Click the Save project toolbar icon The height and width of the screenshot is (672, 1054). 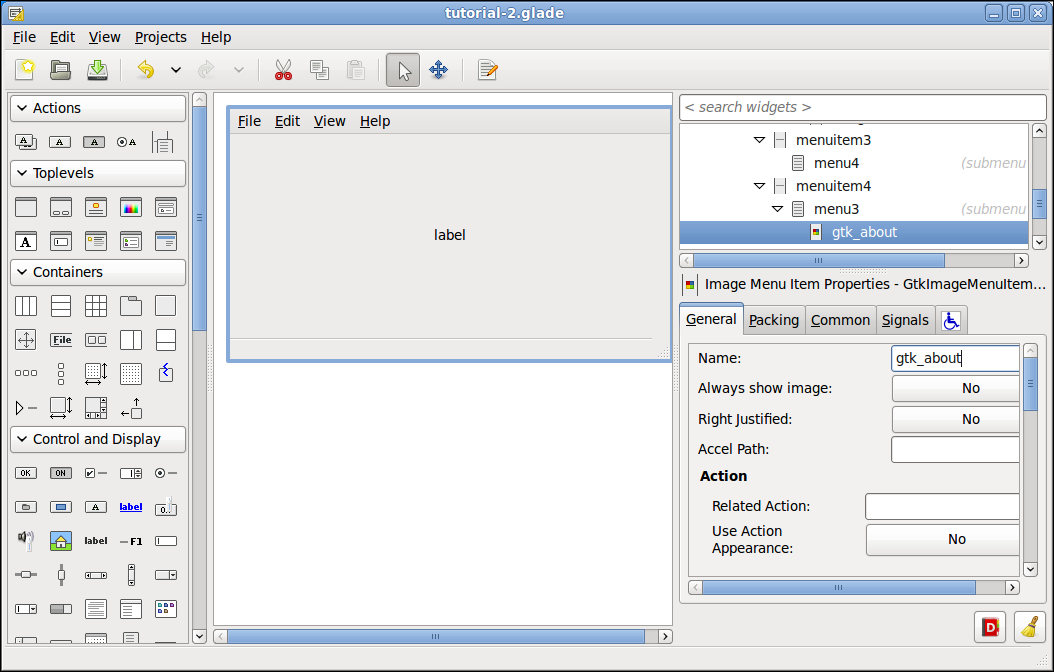tap(97, 70)
